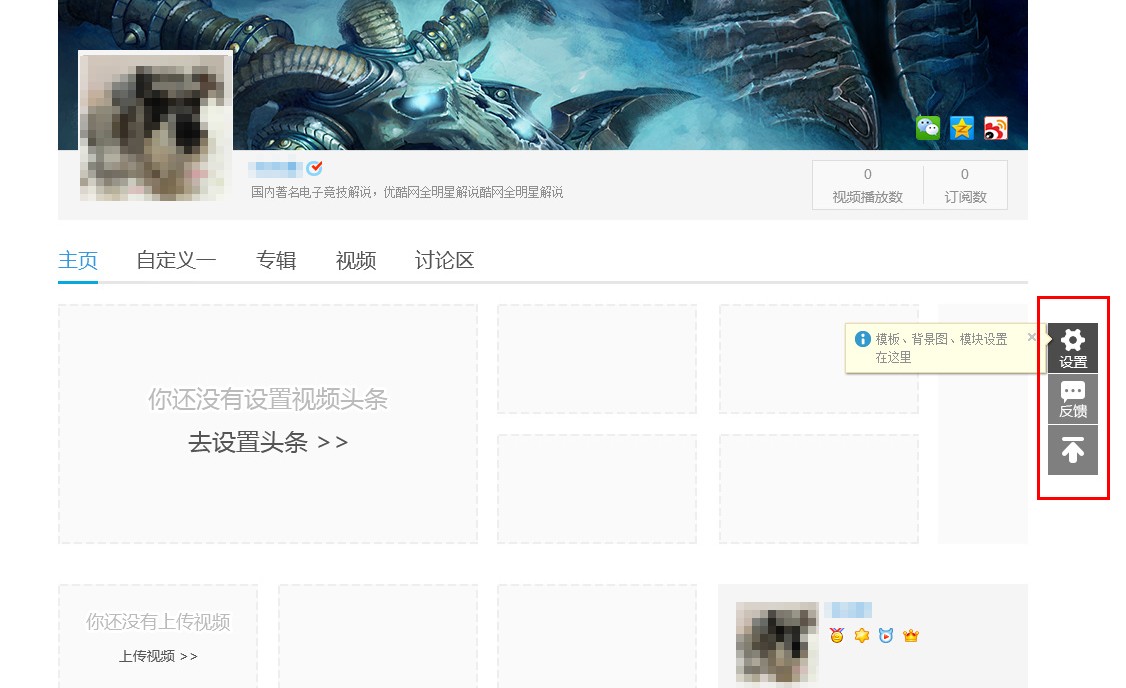Screen dimensions: 1126x688
Task: Click the blue TV badge icon
Action: coord(886,636)
